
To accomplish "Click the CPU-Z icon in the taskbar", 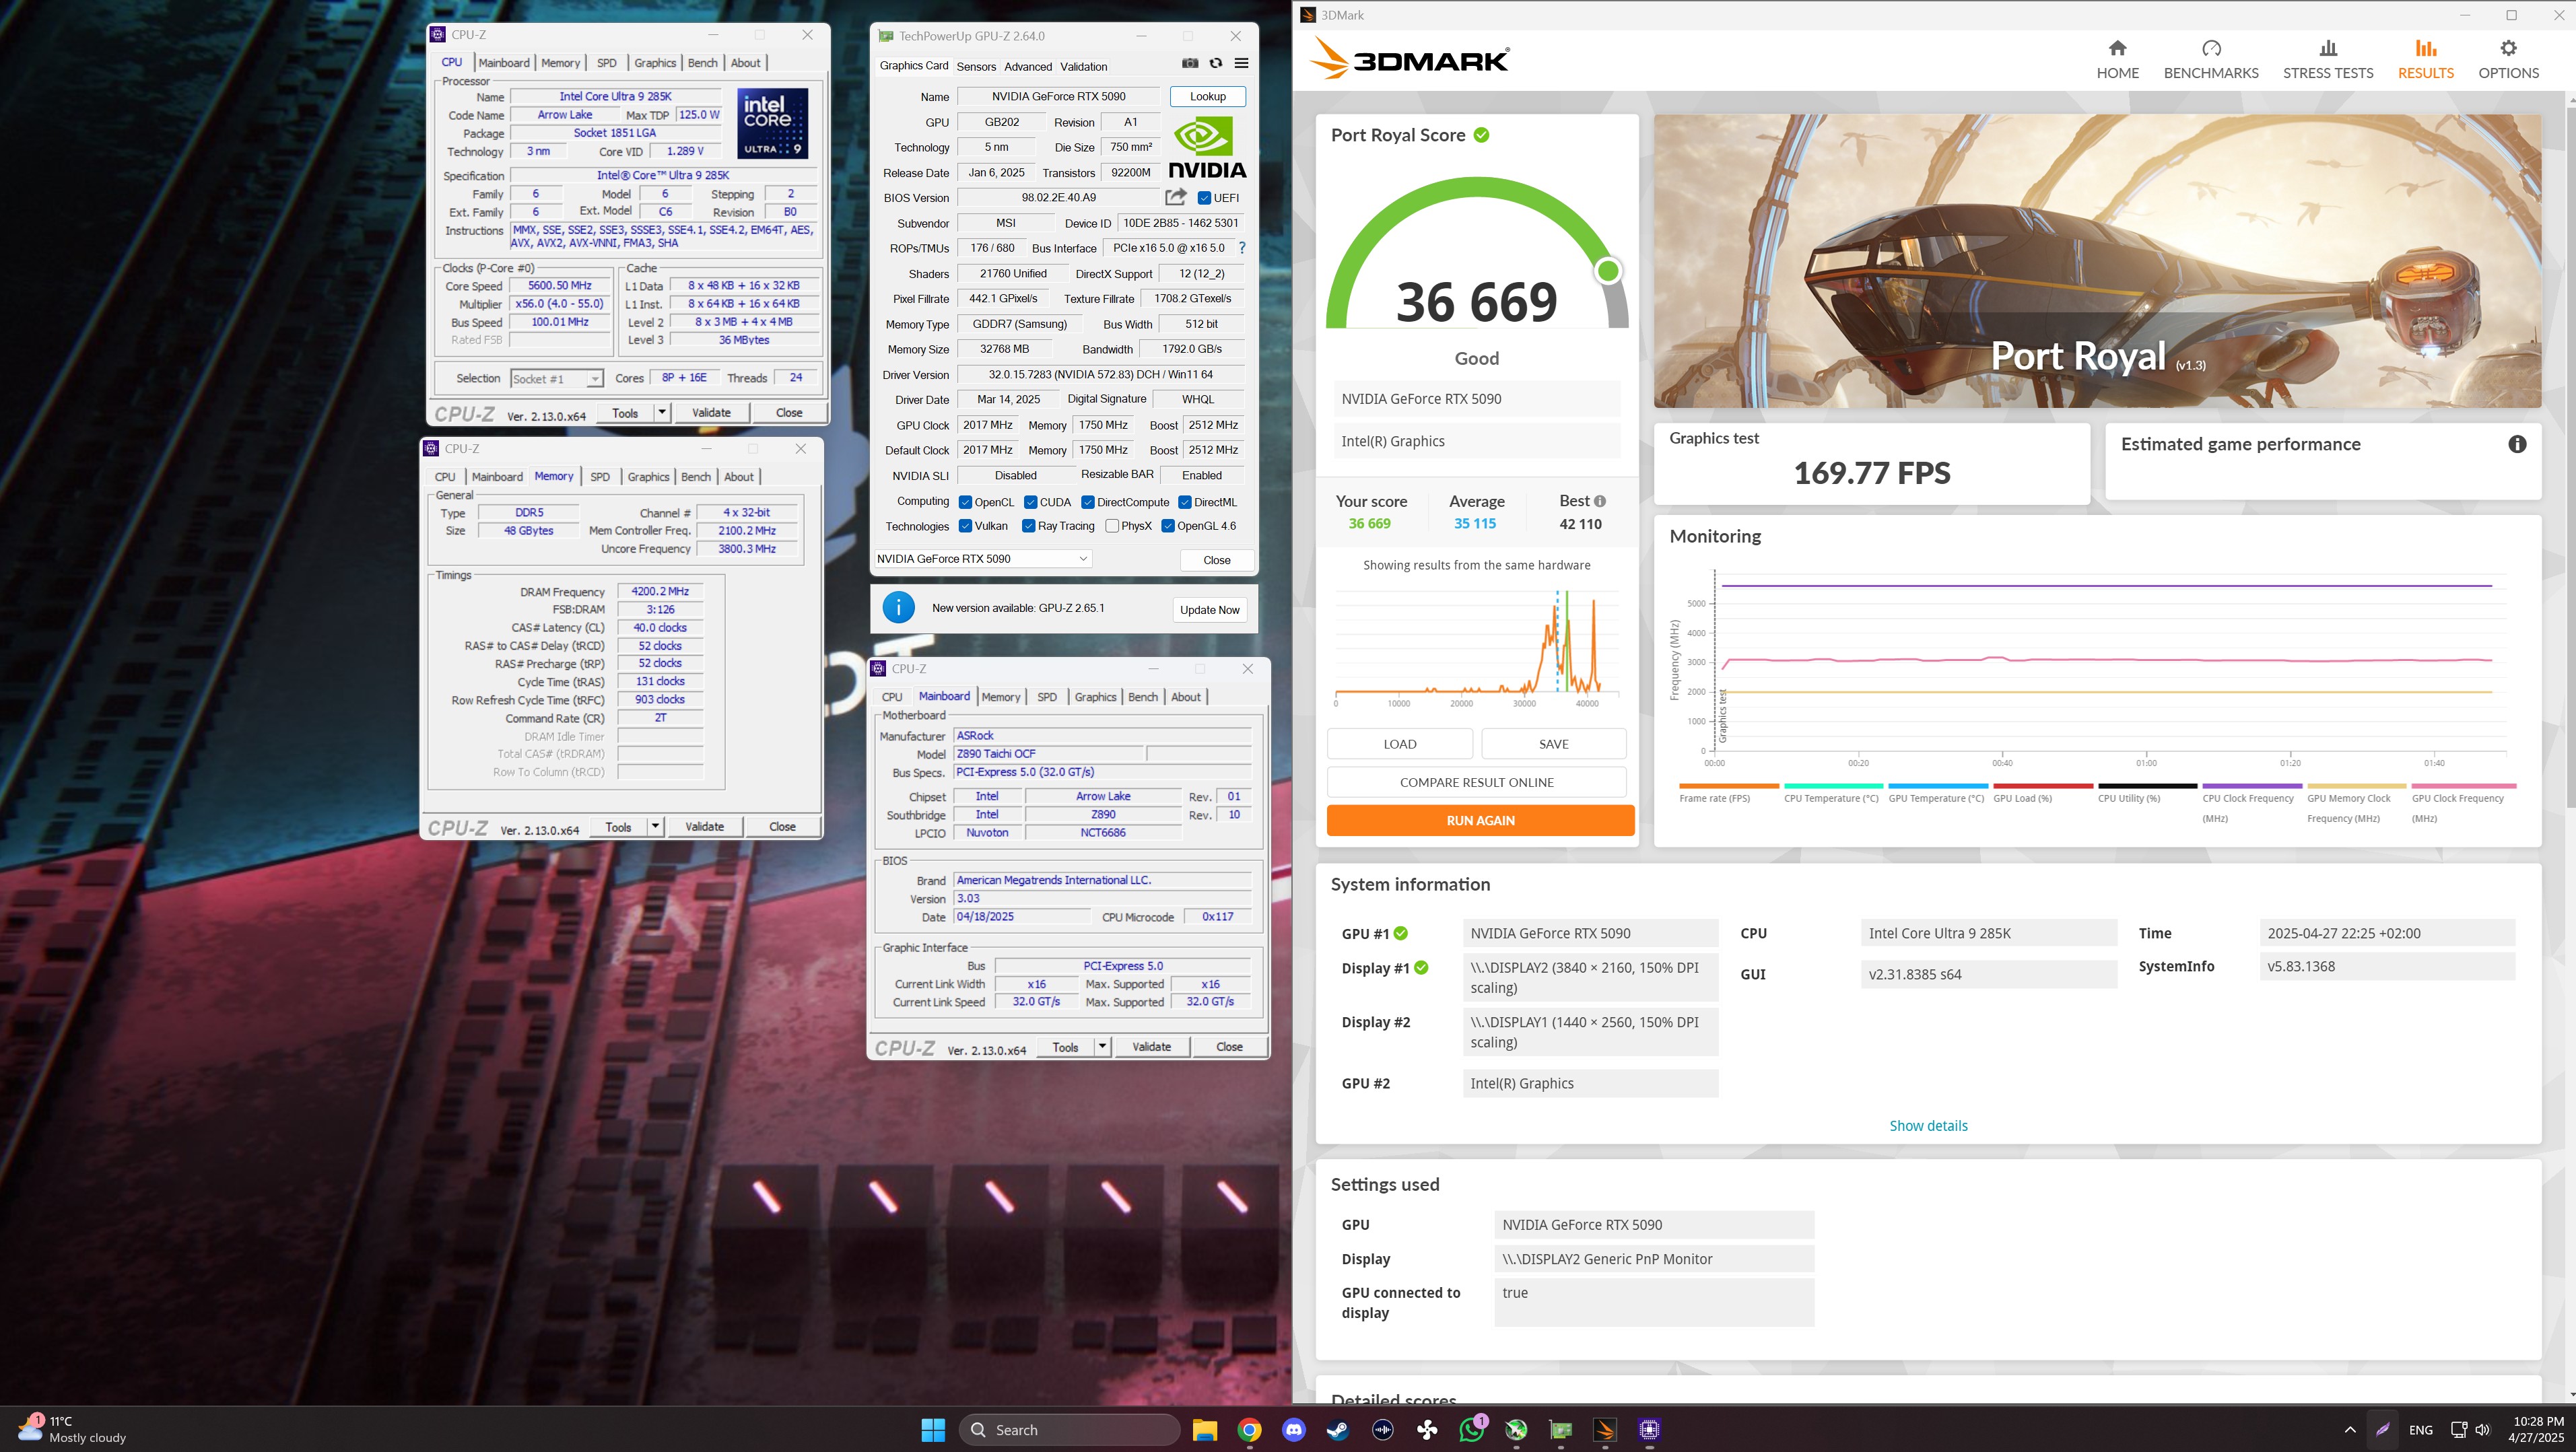I will tap(1650, 1430).
